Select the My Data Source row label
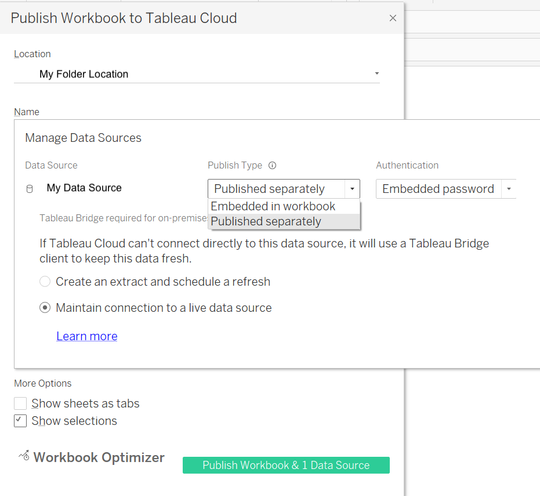 point(84,188)
